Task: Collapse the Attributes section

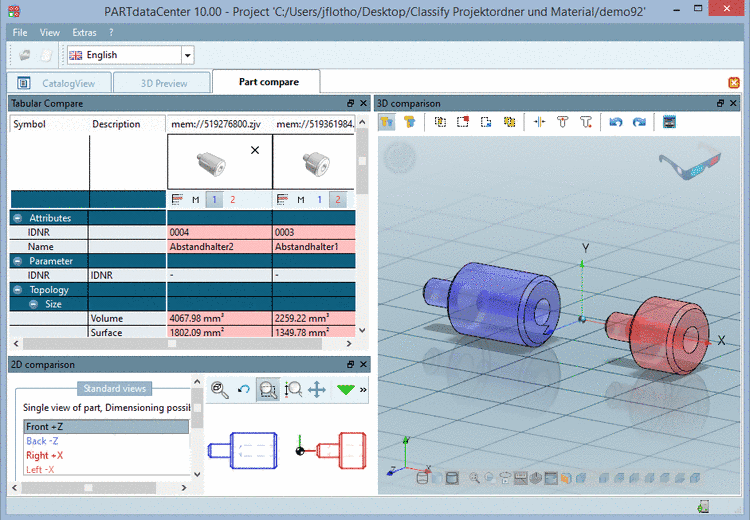Action: pos(18,217)
